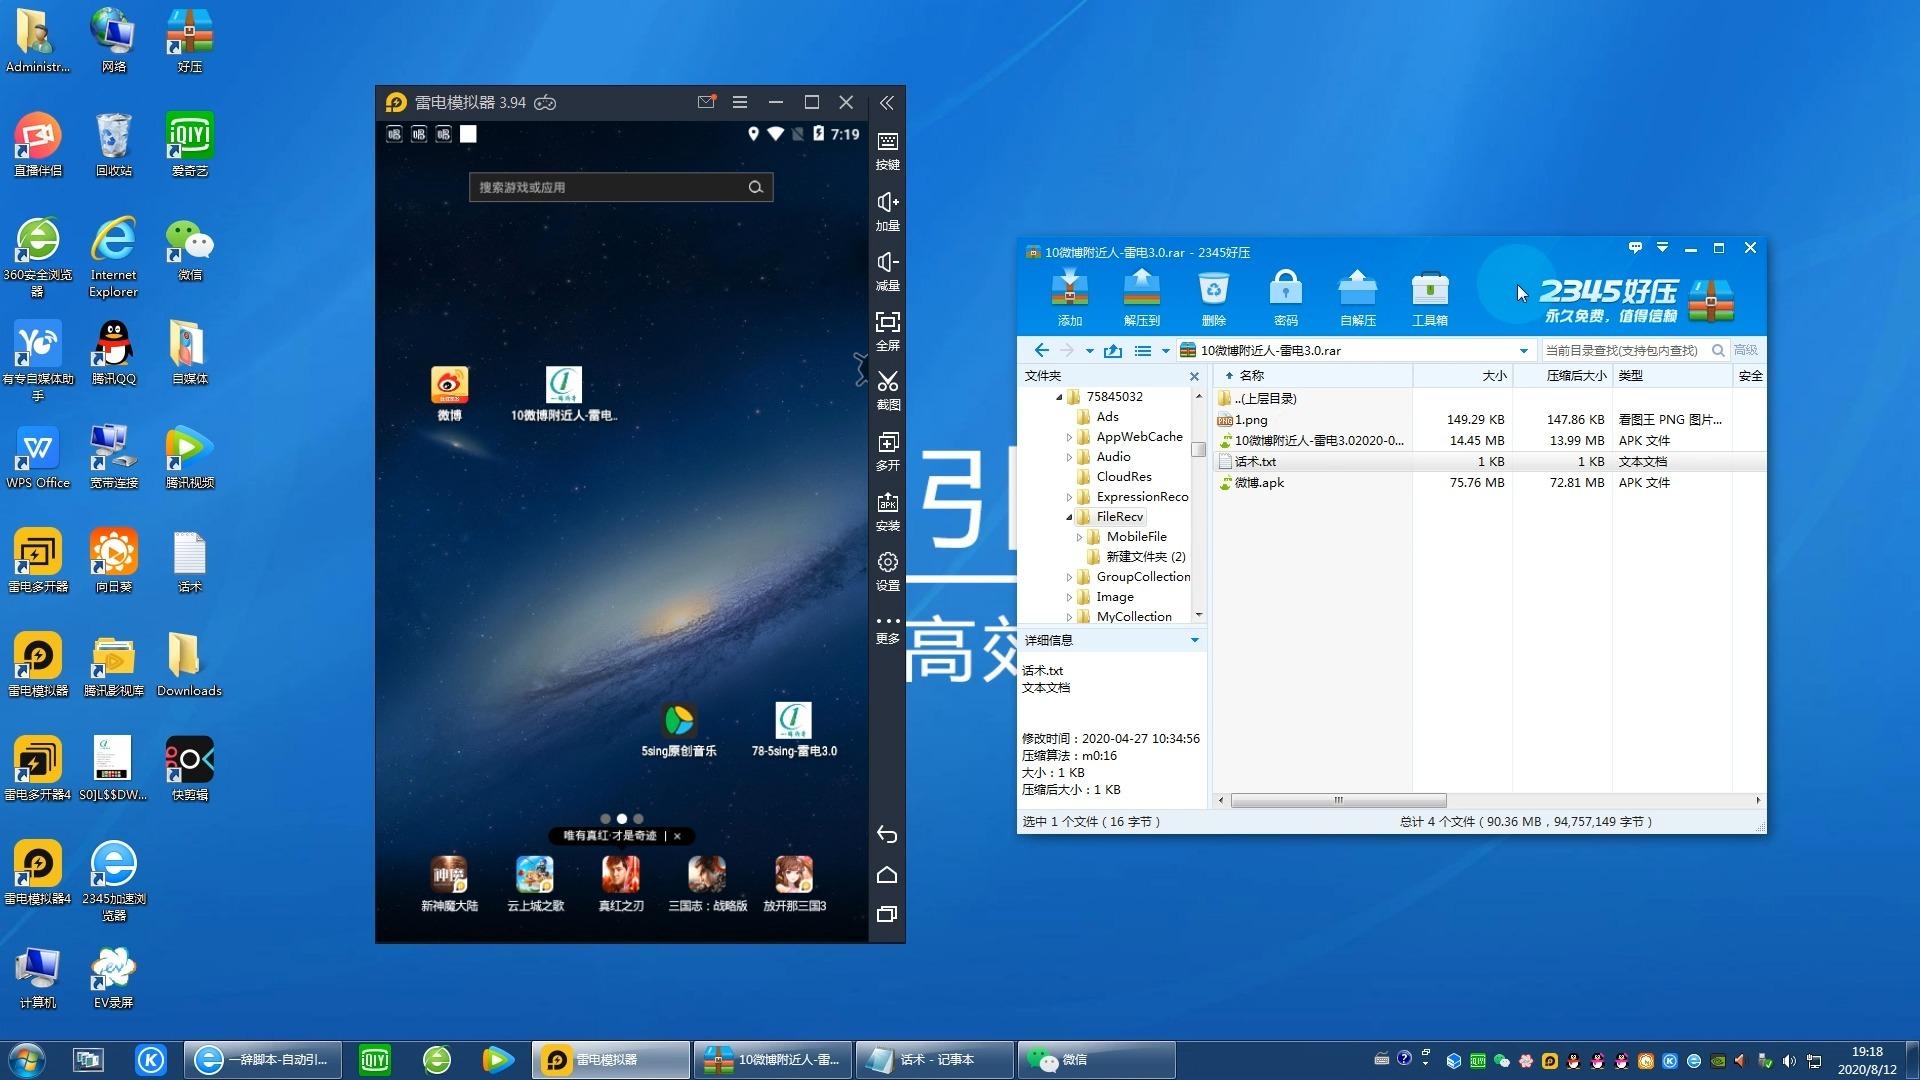
Task: Click 全屏 fullscreen in the emulator sidebar
Action: pyautogui.click(x=887, y=331)
